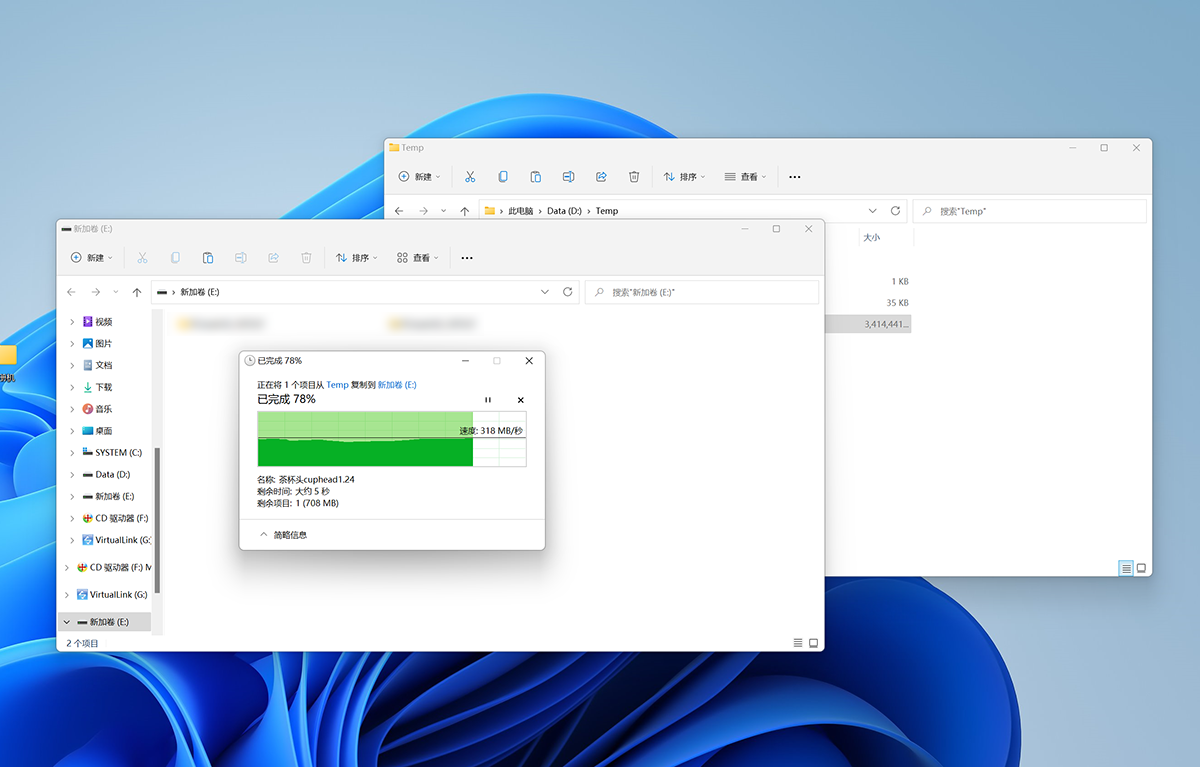Open more options ellipsis in 新加卷 (E:) window
1200x767 pixels.
pos(467,258)
